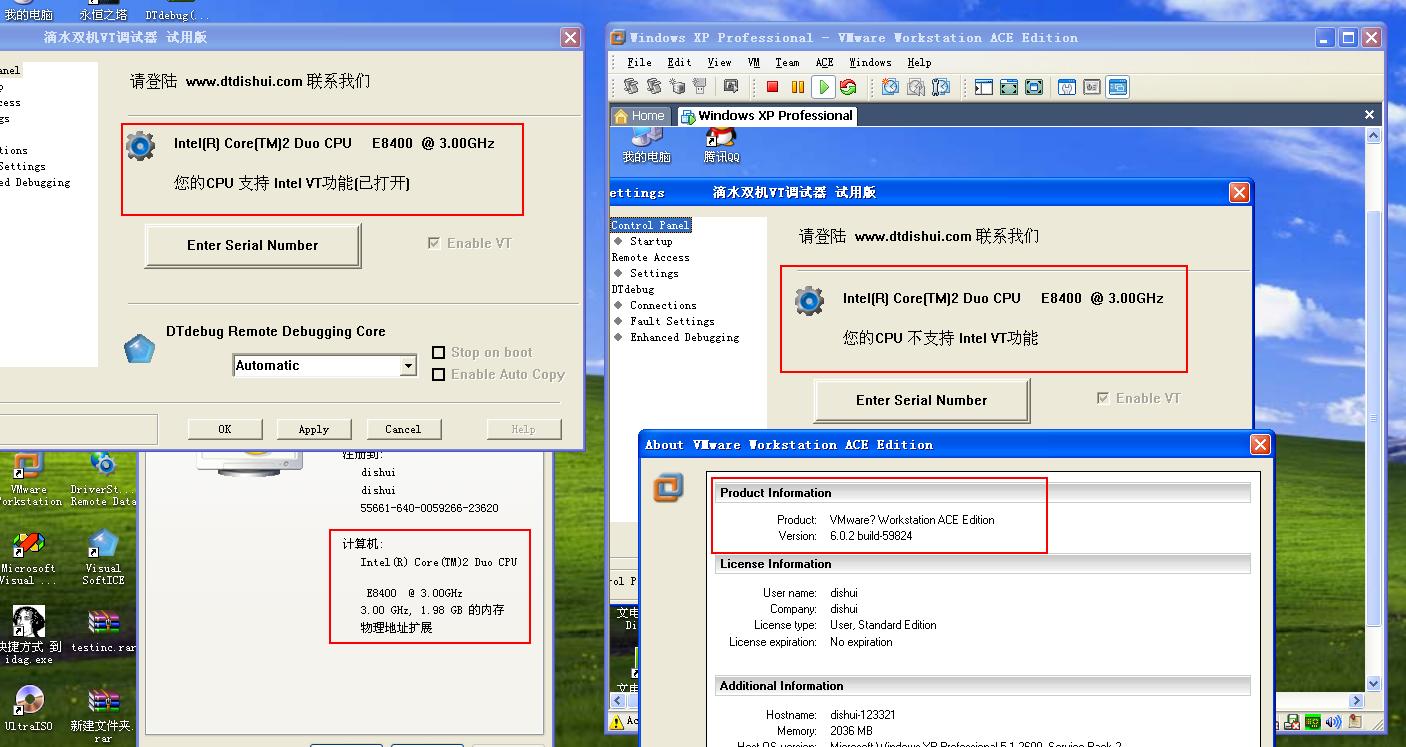This screenshot has width=1406, height=747.
Task: Click the Console view toolbar icon
Action: 1117,87
